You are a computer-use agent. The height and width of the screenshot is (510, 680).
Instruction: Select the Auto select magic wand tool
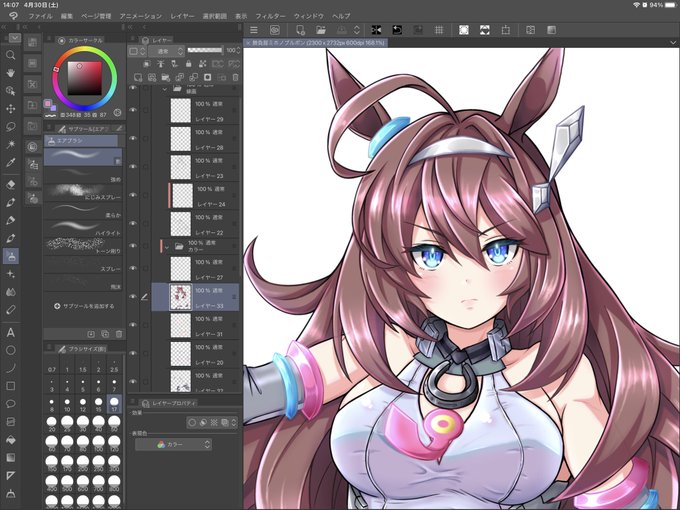(11, 144)
